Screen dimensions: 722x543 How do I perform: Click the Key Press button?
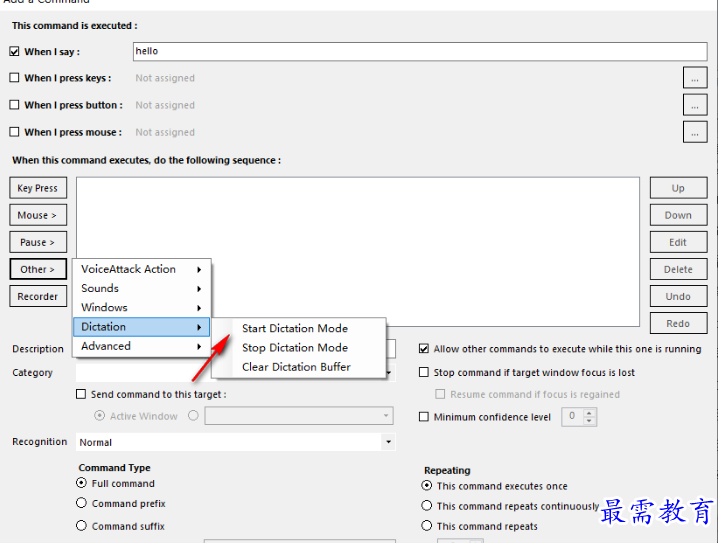38,188
